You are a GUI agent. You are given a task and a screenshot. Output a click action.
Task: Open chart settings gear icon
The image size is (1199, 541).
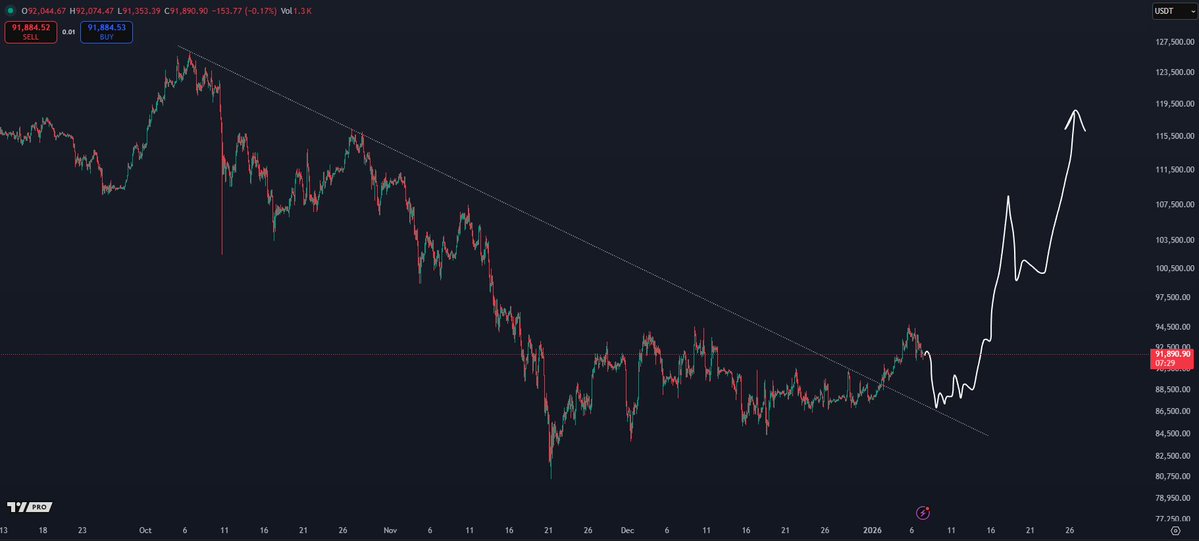pos(1175,530)
